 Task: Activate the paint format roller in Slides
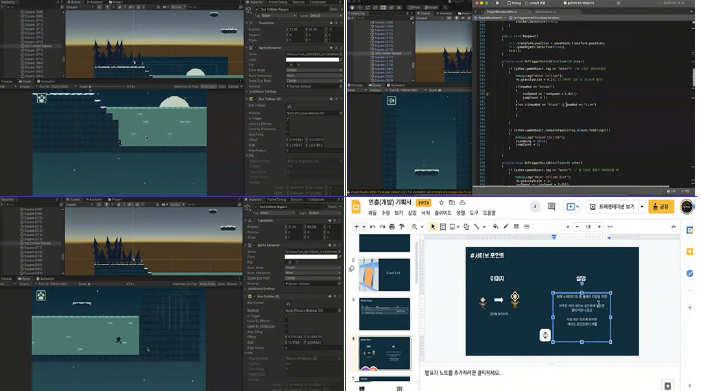[402, 227]
